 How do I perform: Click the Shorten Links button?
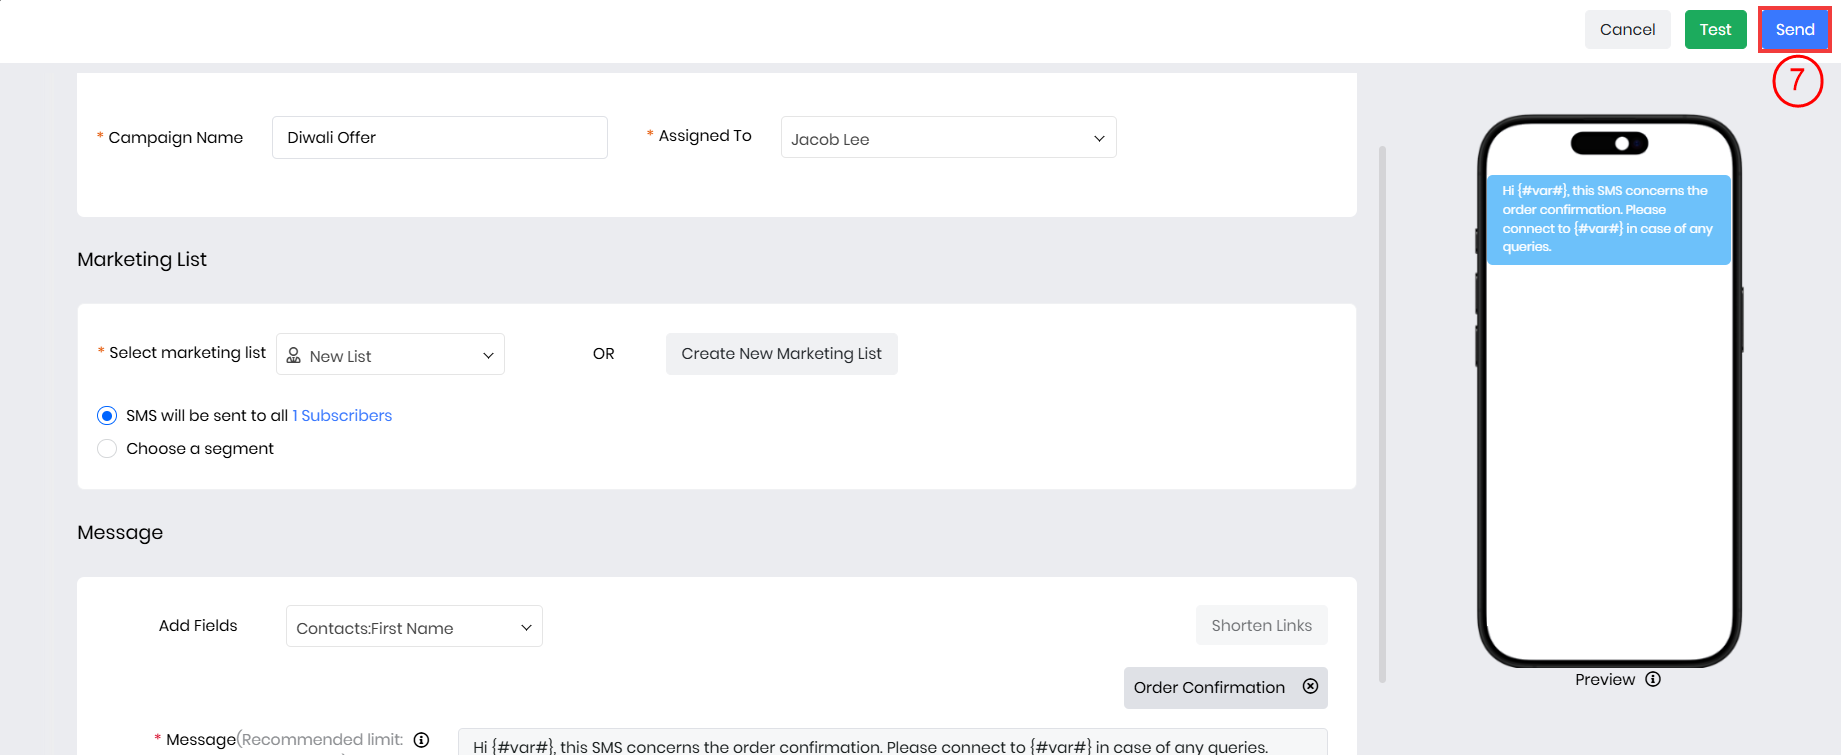[x=1261, y=626]
